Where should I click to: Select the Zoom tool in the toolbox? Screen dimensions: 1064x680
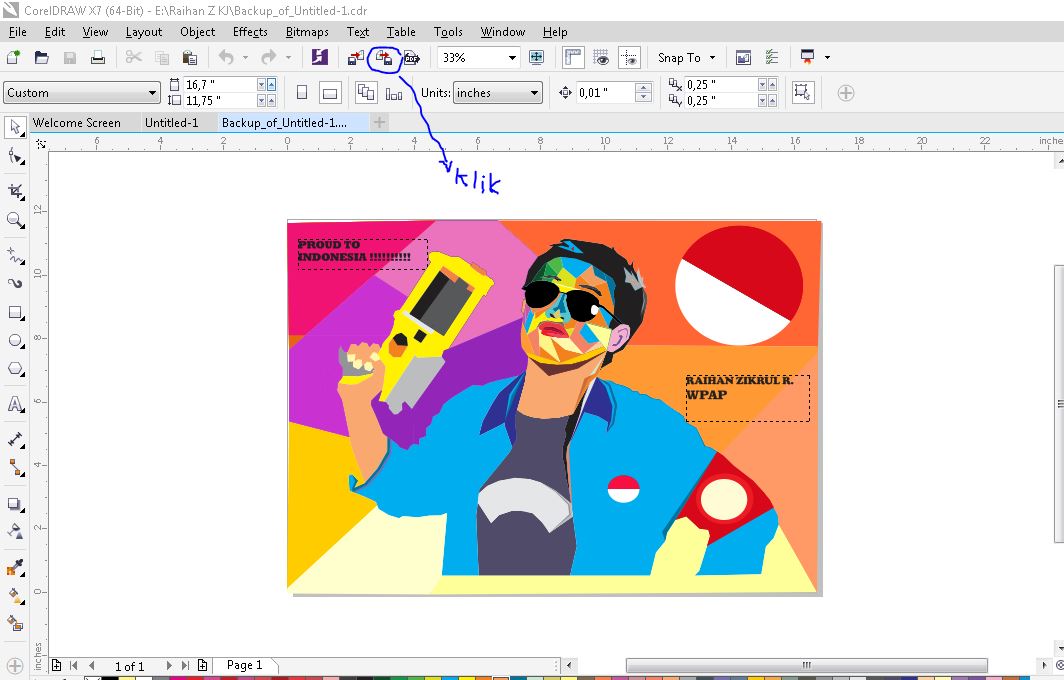click(x=15, y=220)
